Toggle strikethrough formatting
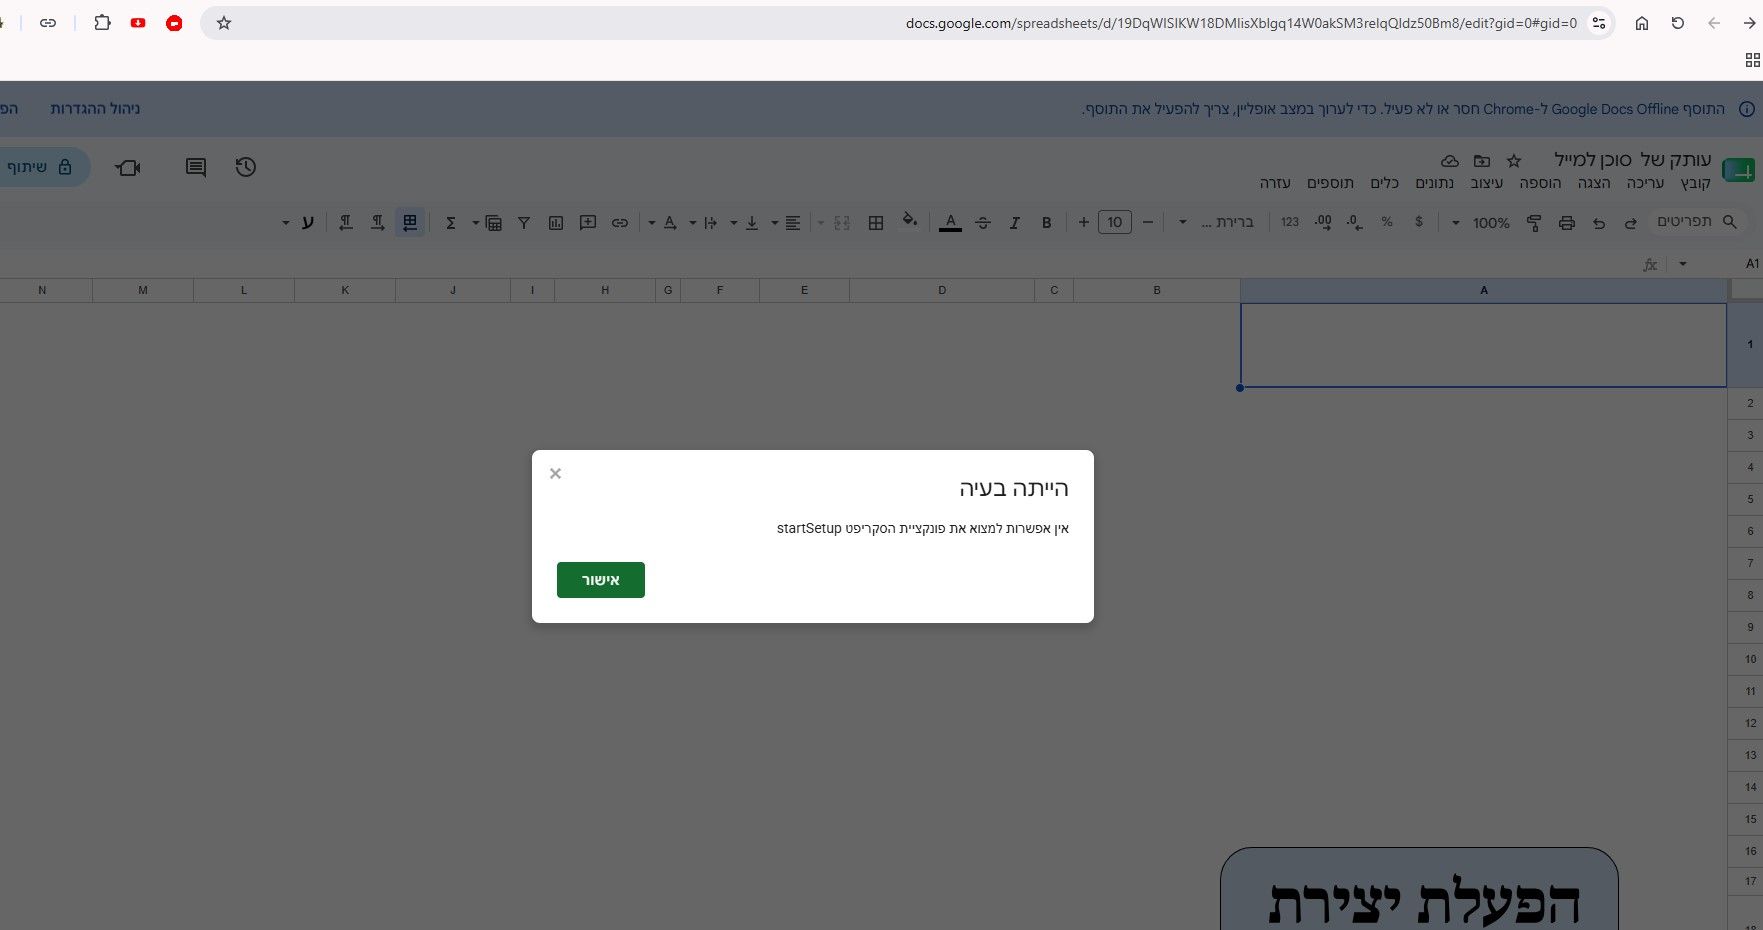 pyautogui.click(x=983, y=223)
